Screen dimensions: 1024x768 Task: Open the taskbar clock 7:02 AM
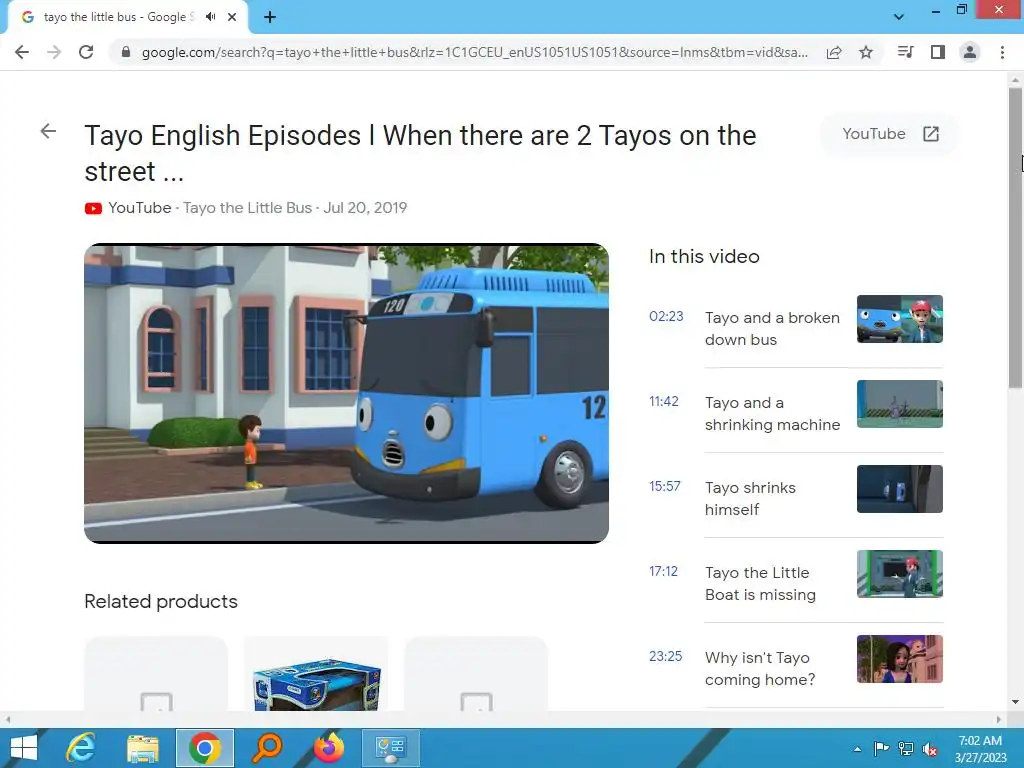tap(980, 749)
